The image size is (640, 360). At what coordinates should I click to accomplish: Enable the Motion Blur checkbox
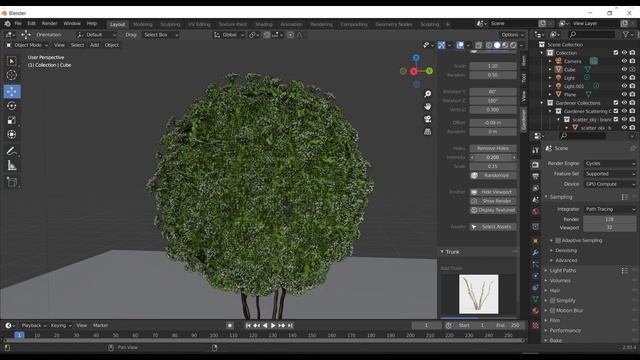pyautogui.click(x=552, y=311)
